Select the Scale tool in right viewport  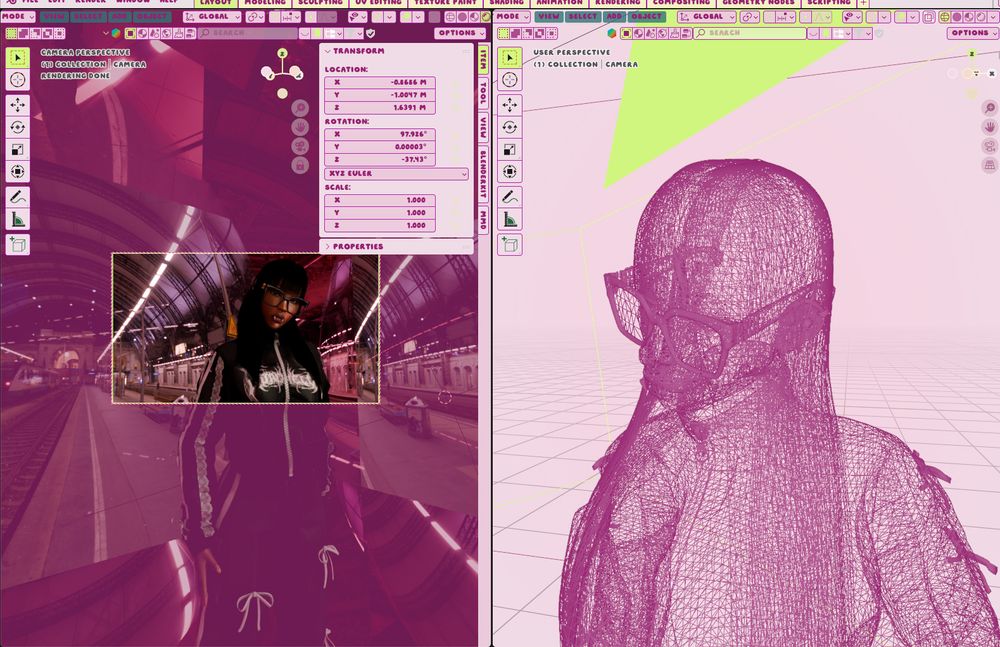(x=510, y=149)
